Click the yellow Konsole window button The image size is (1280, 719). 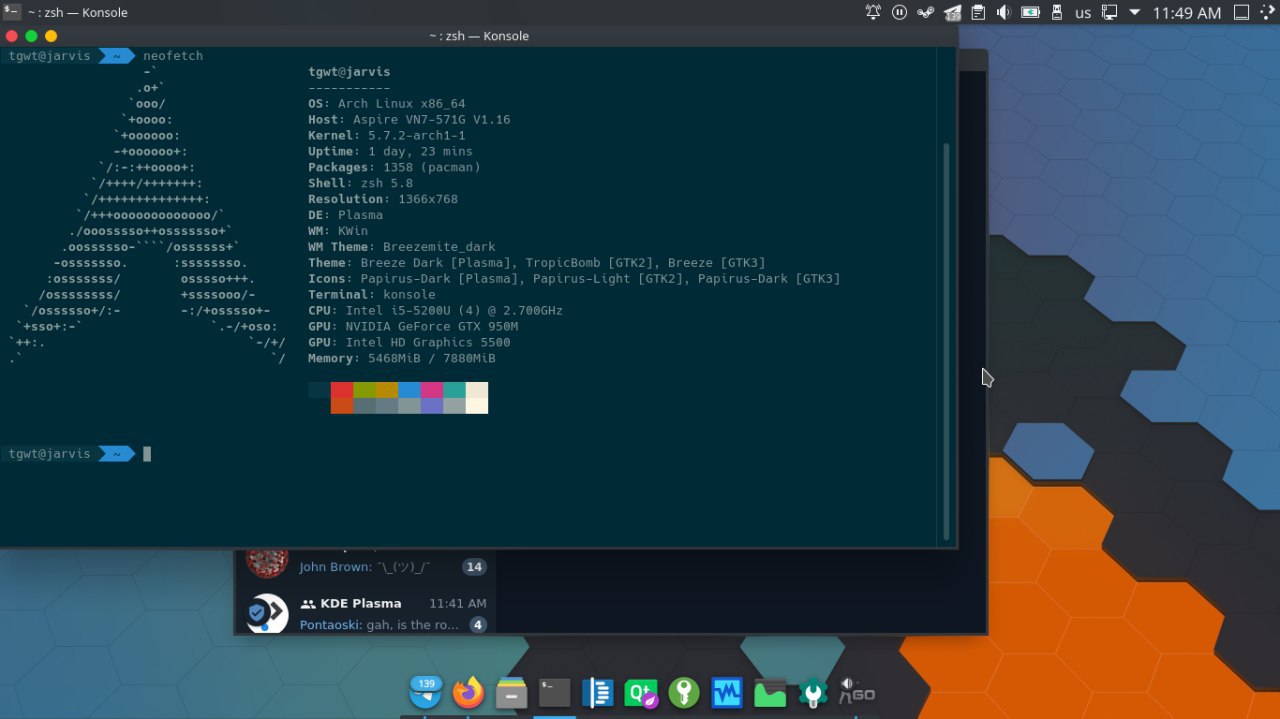51,36
